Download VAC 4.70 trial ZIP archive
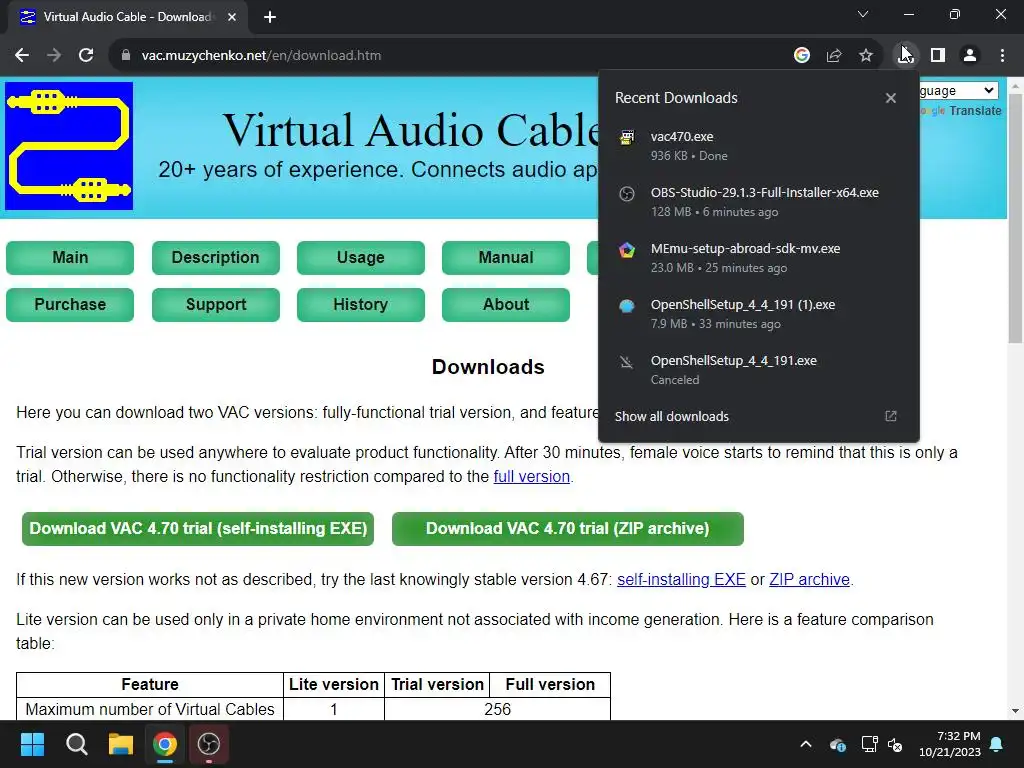Viewport: 1024px width, 768px height. (x=568, y=529)
